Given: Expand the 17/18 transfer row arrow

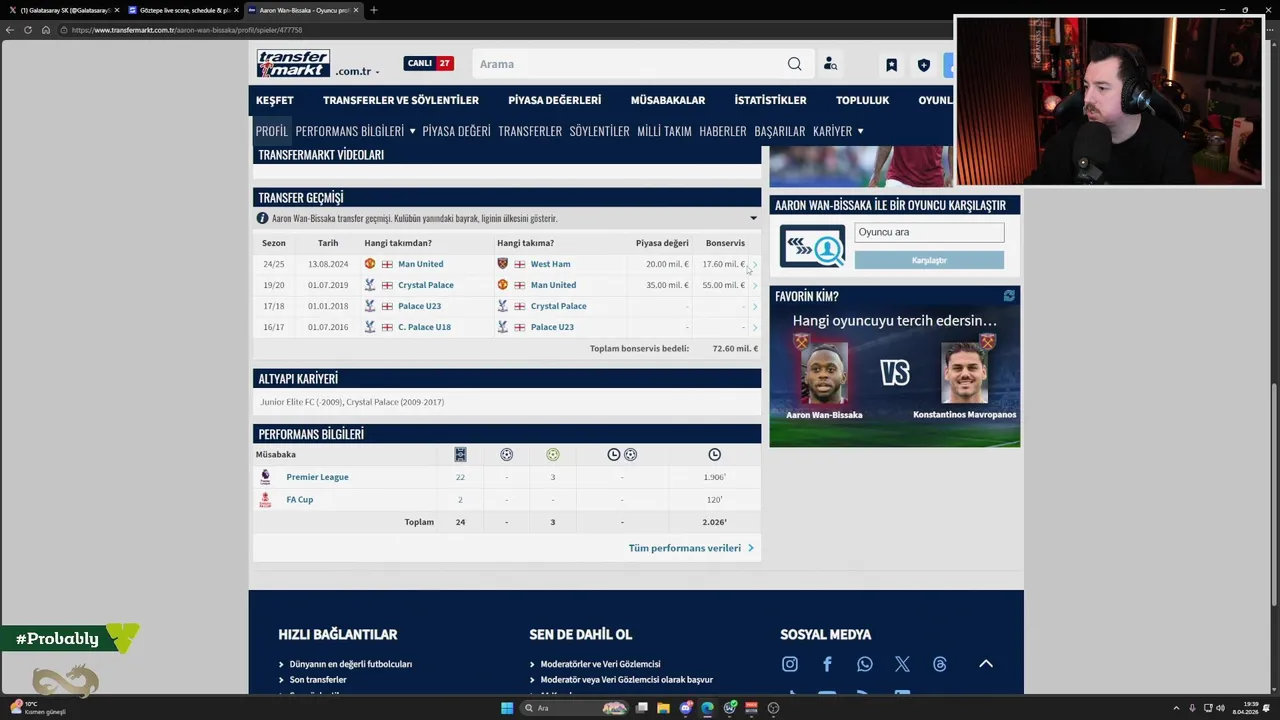Looking at the screenshot, I should 755,306.
